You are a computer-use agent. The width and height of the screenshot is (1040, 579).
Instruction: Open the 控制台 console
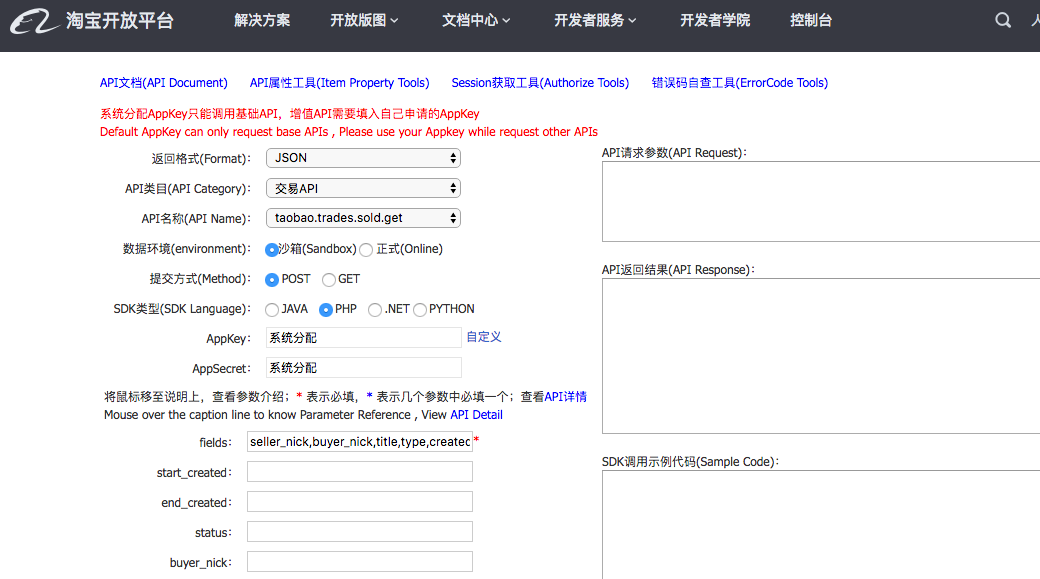coord(811,21)
